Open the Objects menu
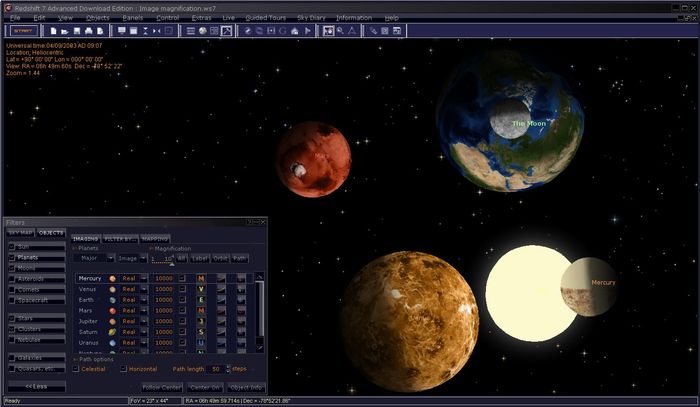The image size is (700, 407). pyautogui.click(x=97, y=18)
